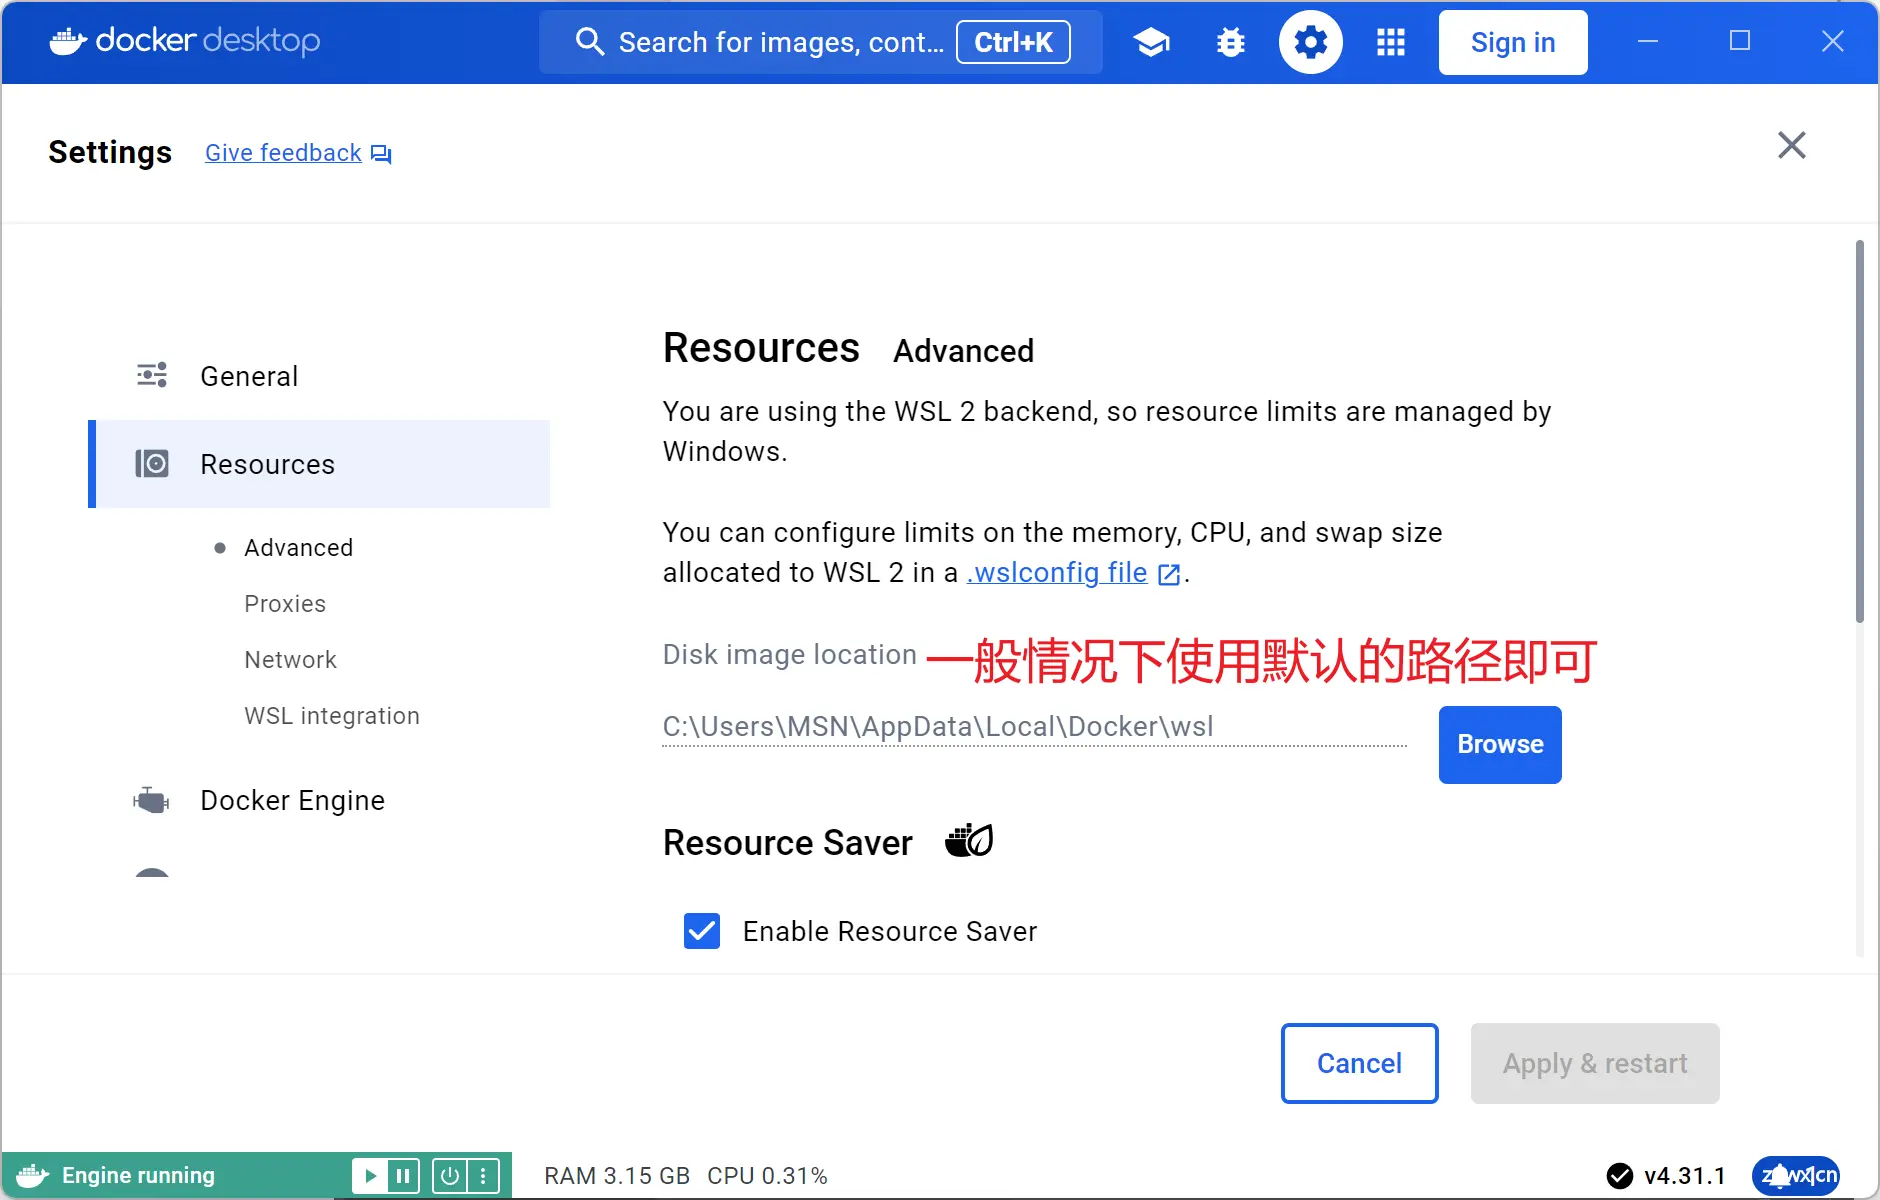Click the Docker Engine icon in sidebar

[152, 800]
